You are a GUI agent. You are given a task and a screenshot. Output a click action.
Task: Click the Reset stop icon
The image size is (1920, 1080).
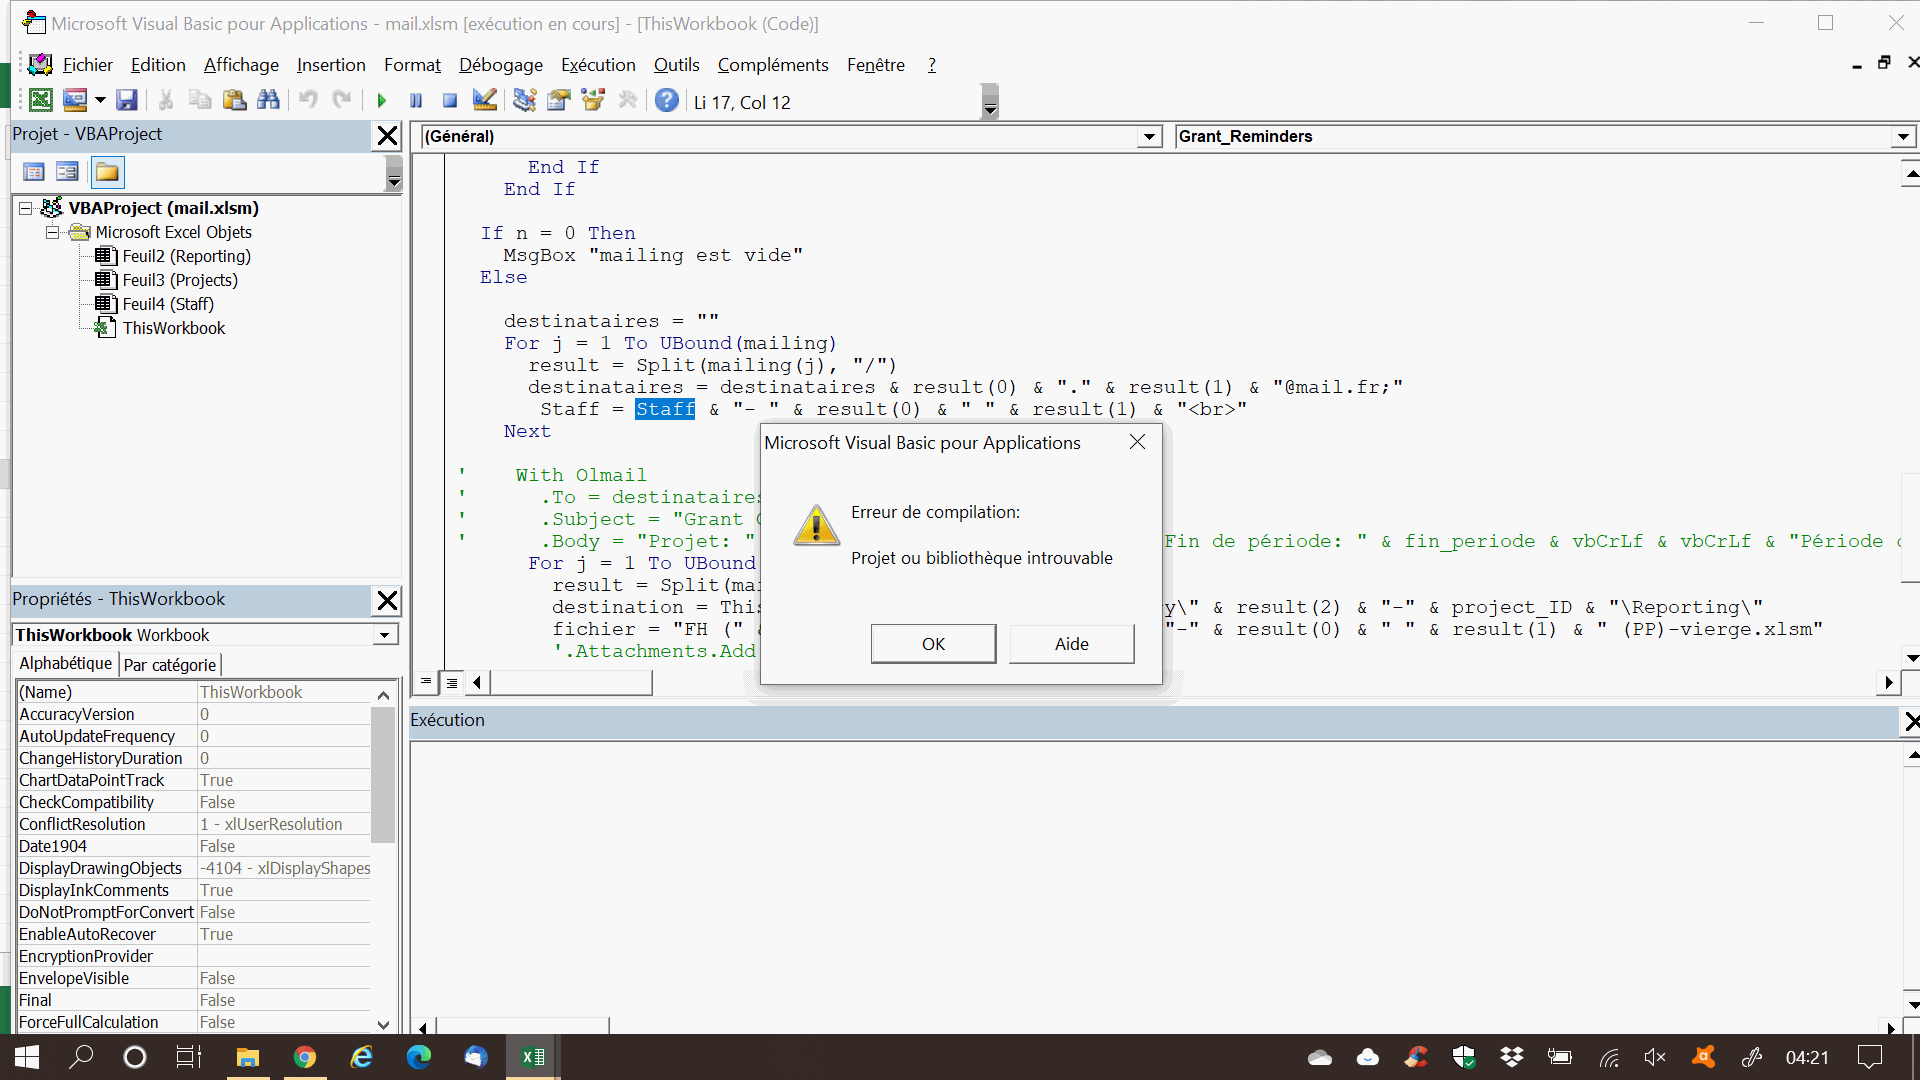click(450, 100)
